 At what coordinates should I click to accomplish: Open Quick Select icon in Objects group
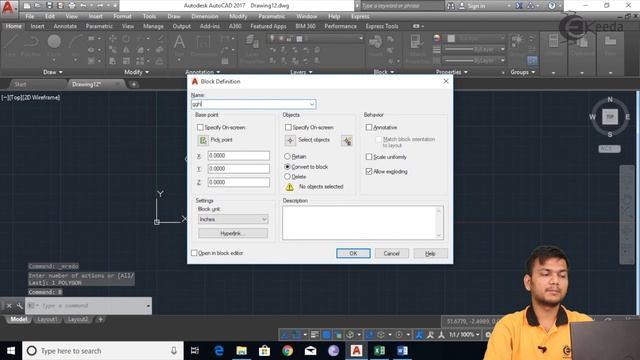[347, 141]
